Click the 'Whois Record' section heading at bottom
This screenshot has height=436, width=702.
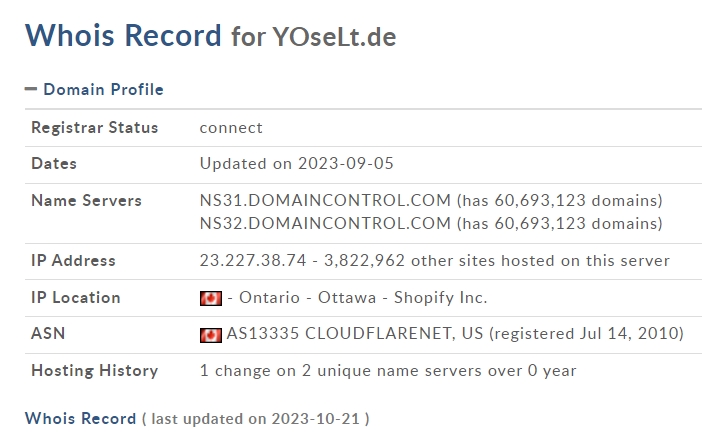tap(81, 419)
